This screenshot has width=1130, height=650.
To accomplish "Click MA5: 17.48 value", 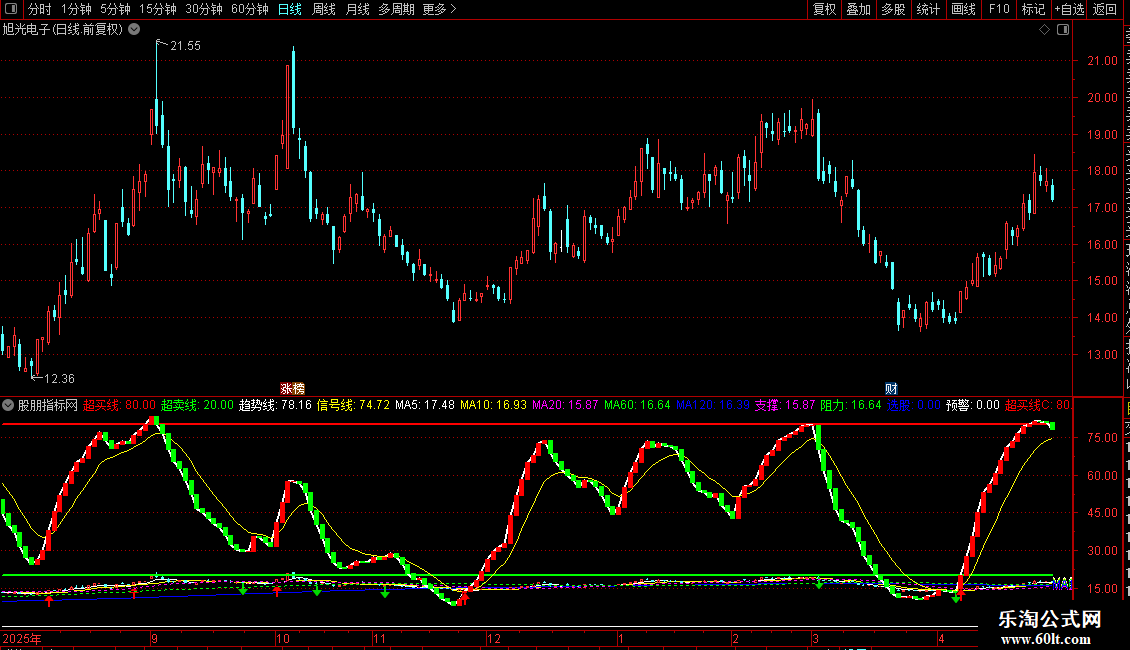I will 424,405.
